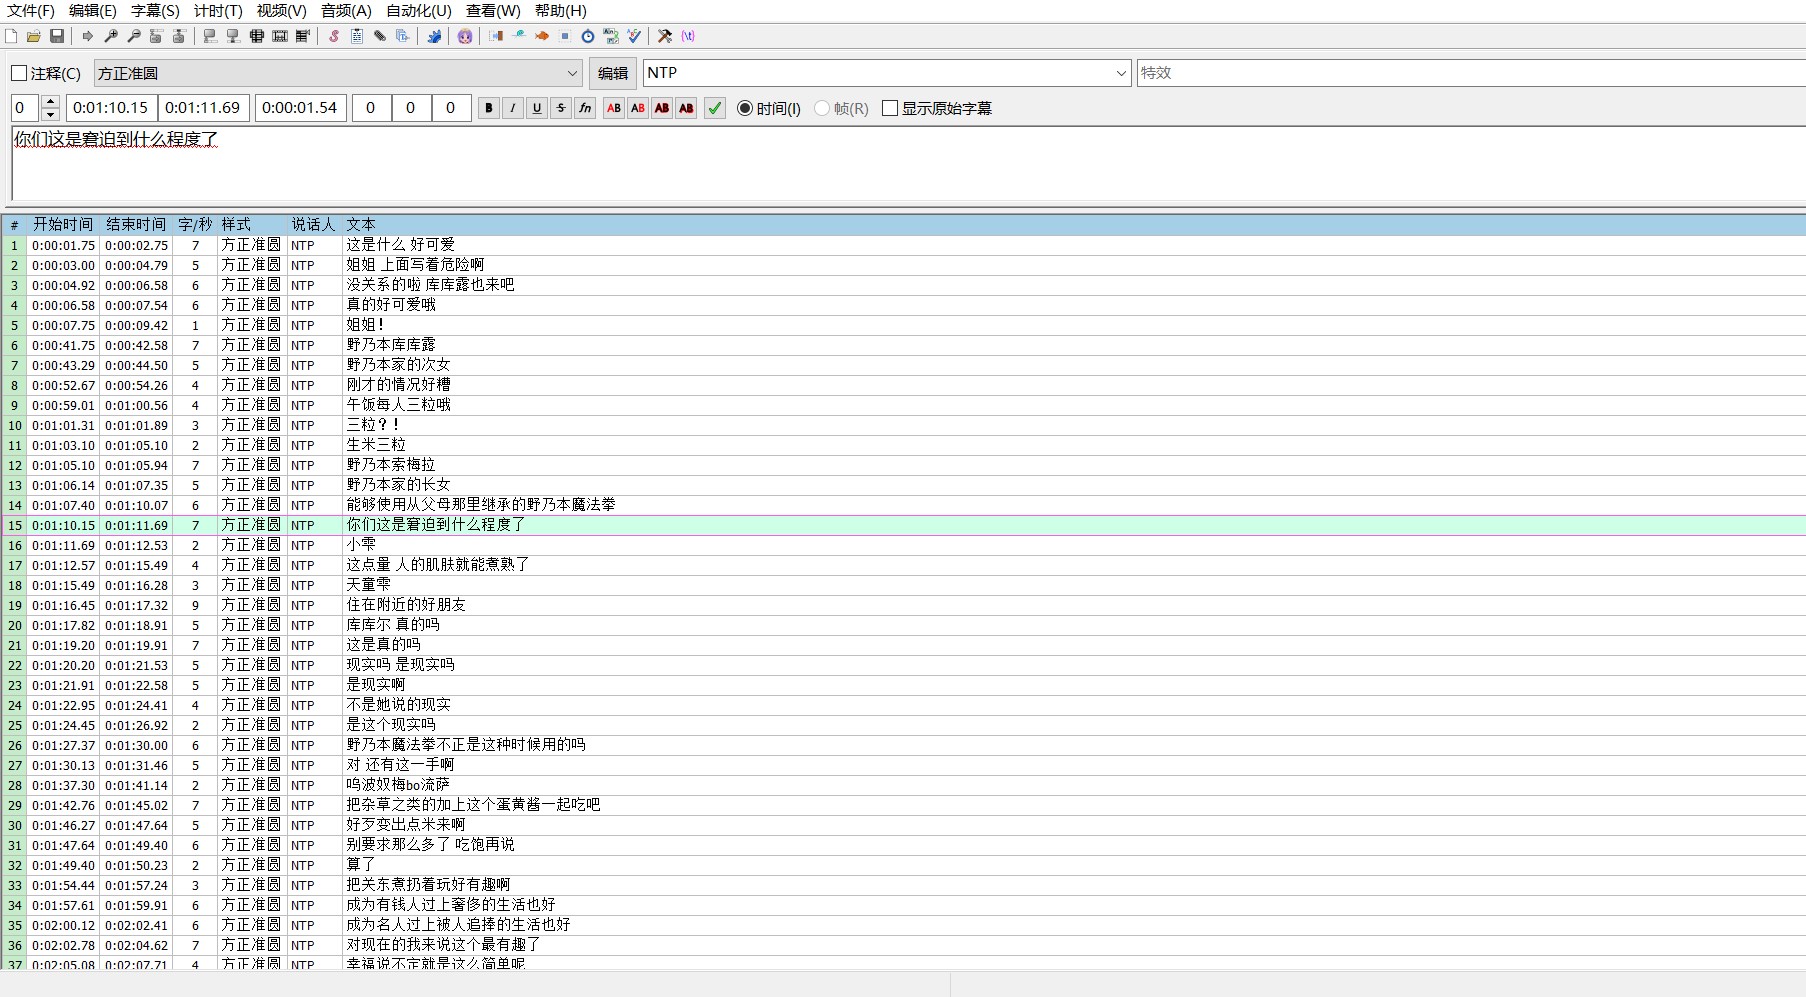Set outline color with third AB button
Screen dimensions: 1806x997
point(662,108)
